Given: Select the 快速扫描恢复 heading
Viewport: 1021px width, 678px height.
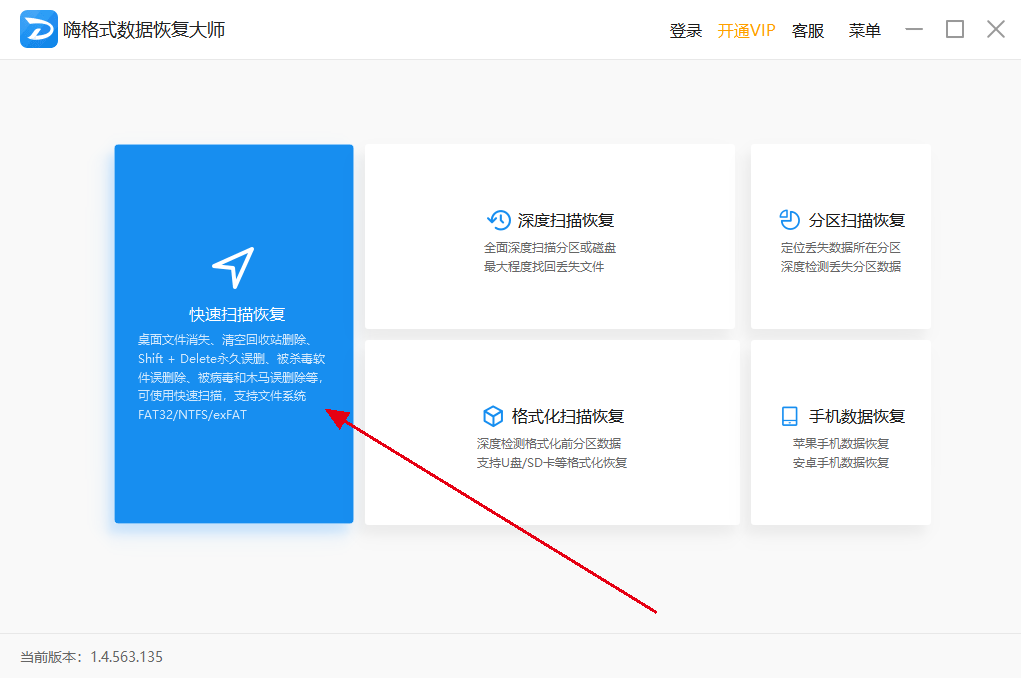Looking at the screenshot, I should 237,315.
